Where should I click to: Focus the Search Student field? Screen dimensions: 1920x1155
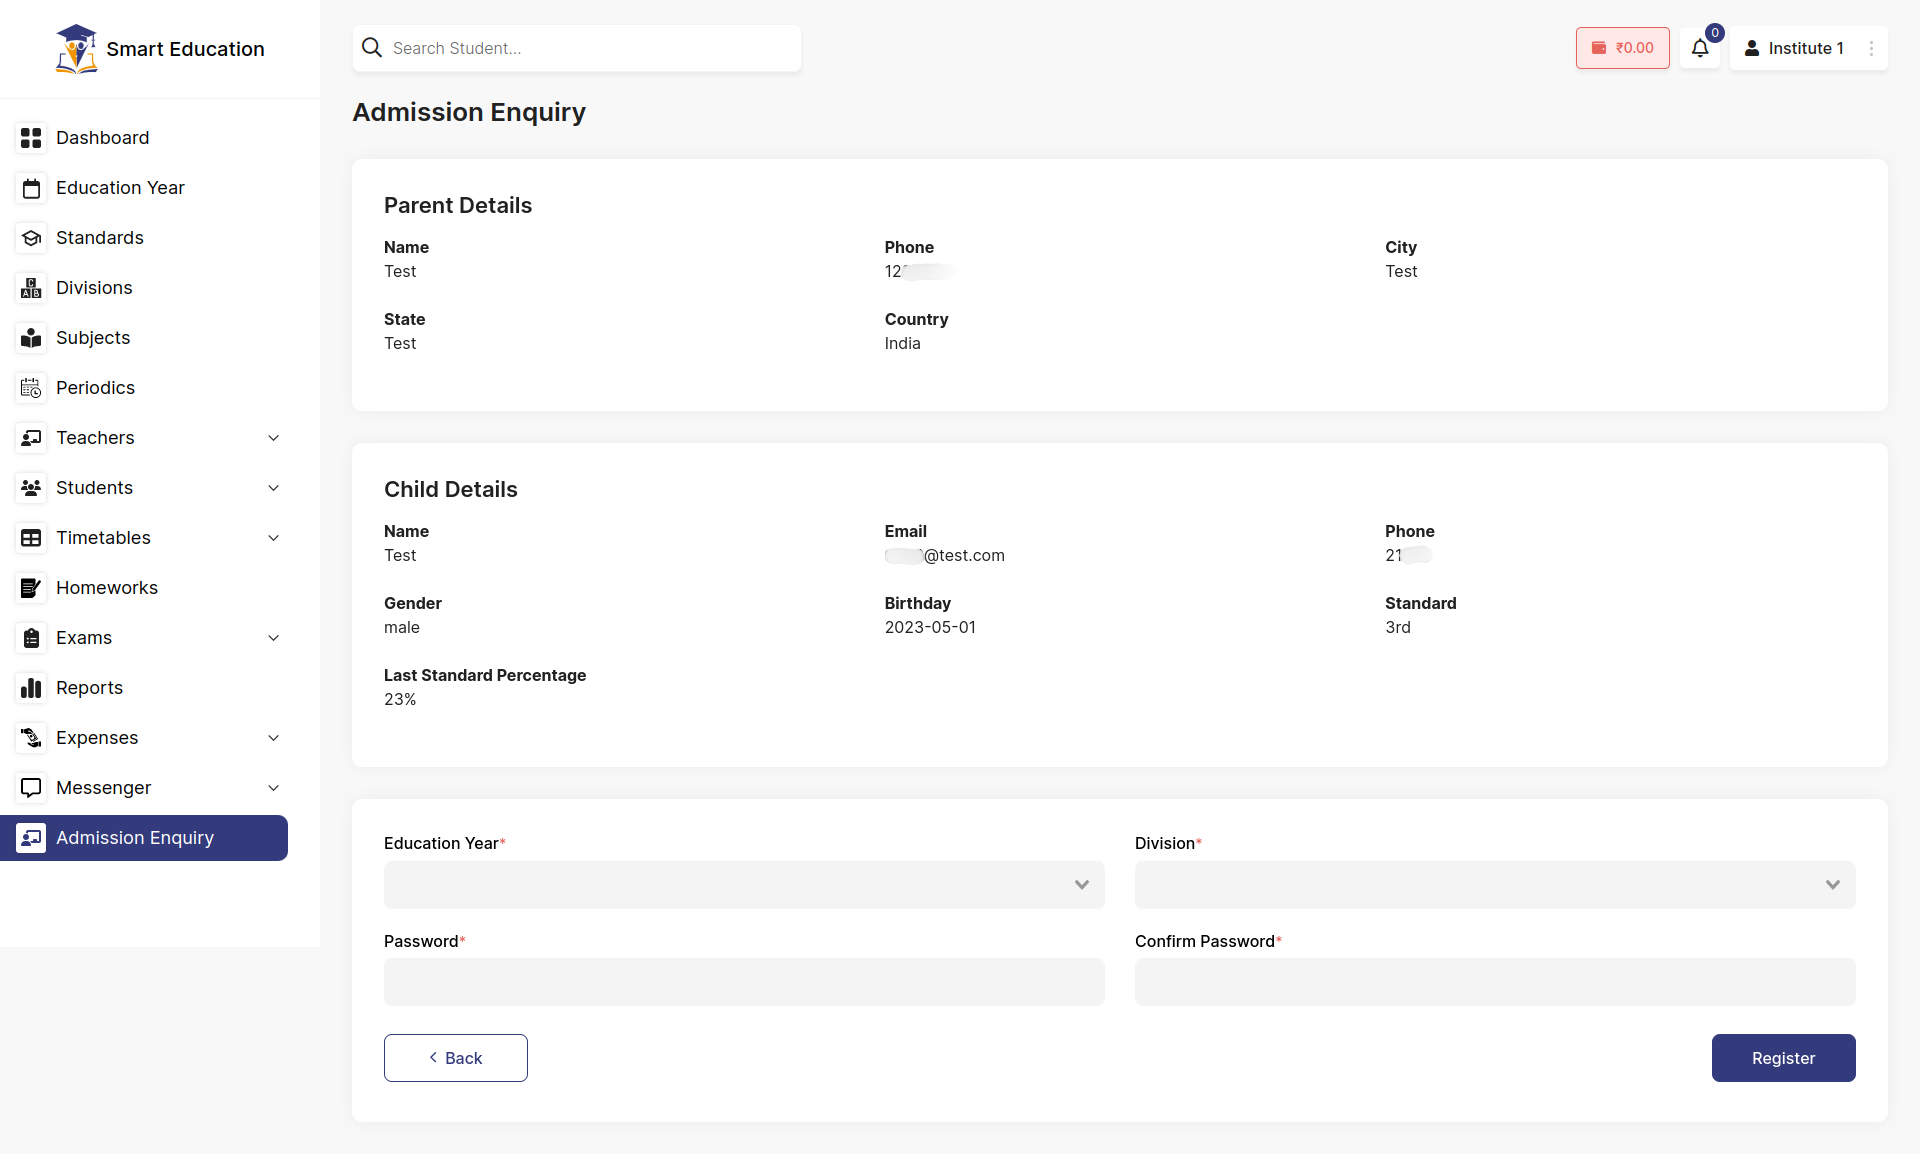[x=576, y=48]
